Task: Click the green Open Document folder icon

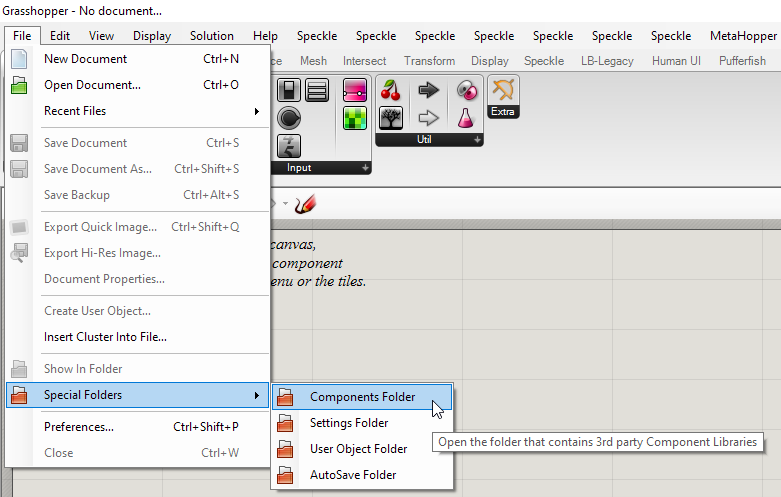Action: click(19, 85)
